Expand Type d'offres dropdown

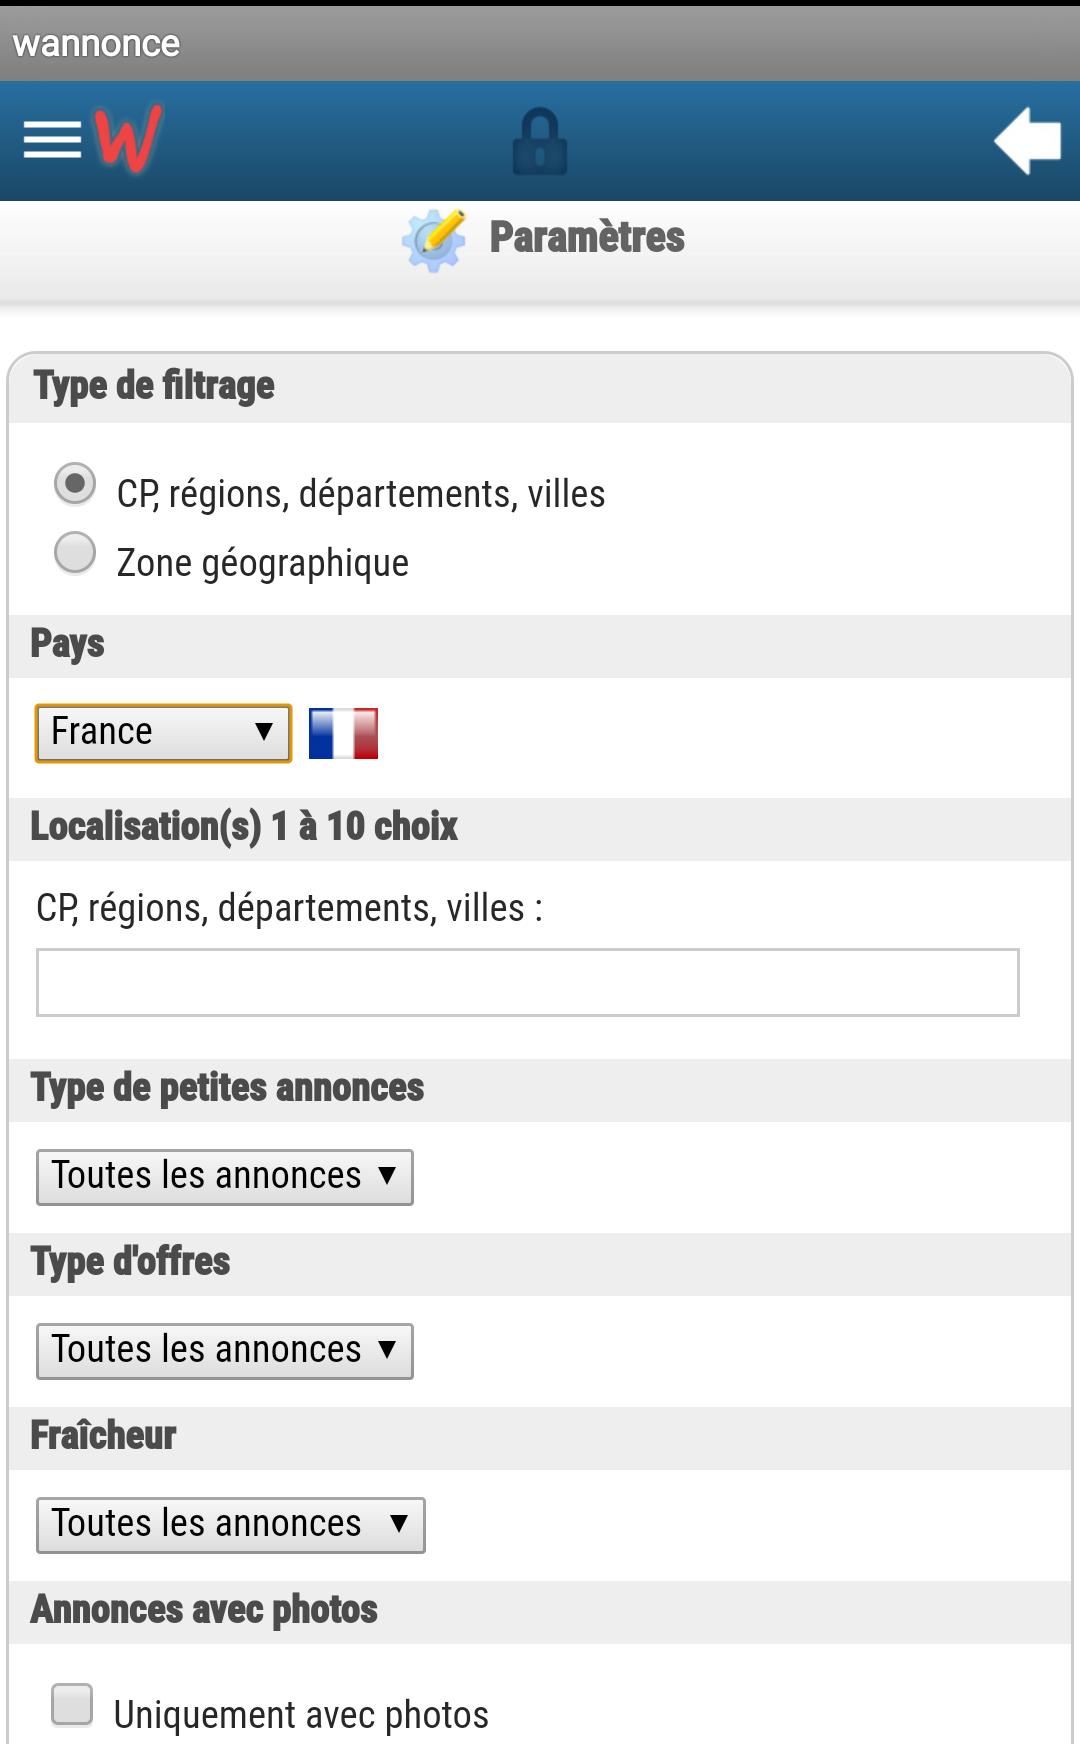[x=225, y=1351]
